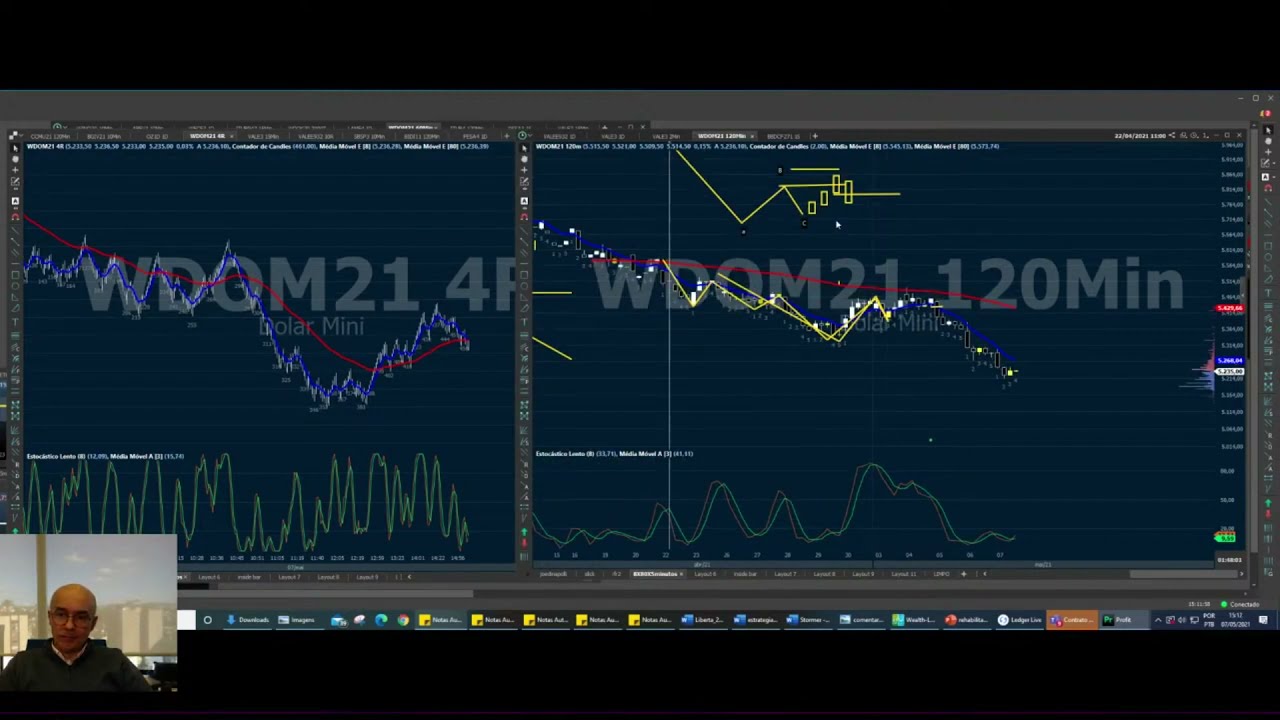Click the red price marker on the price axis
Viewport: 1280px width, 720px height.
pyautogui.click(x=1229, y=309)
